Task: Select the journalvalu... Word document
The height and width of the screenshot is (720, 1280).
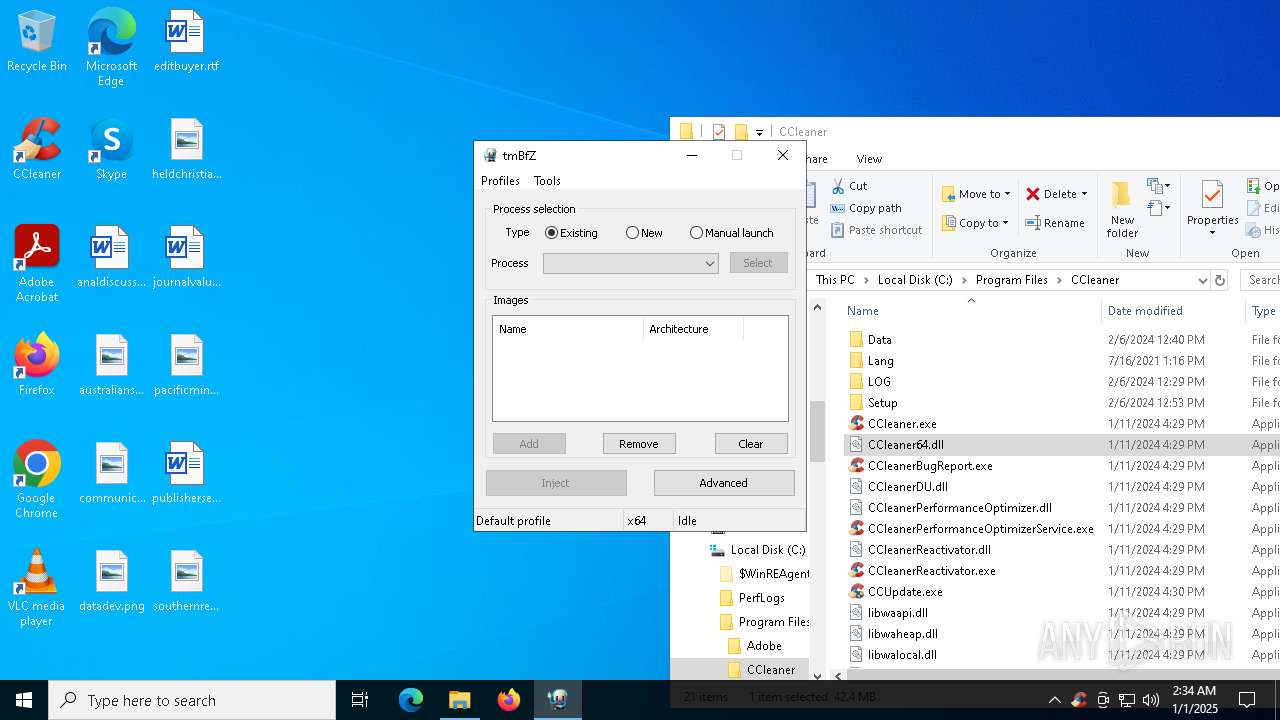Action: (x=186, y=258)
